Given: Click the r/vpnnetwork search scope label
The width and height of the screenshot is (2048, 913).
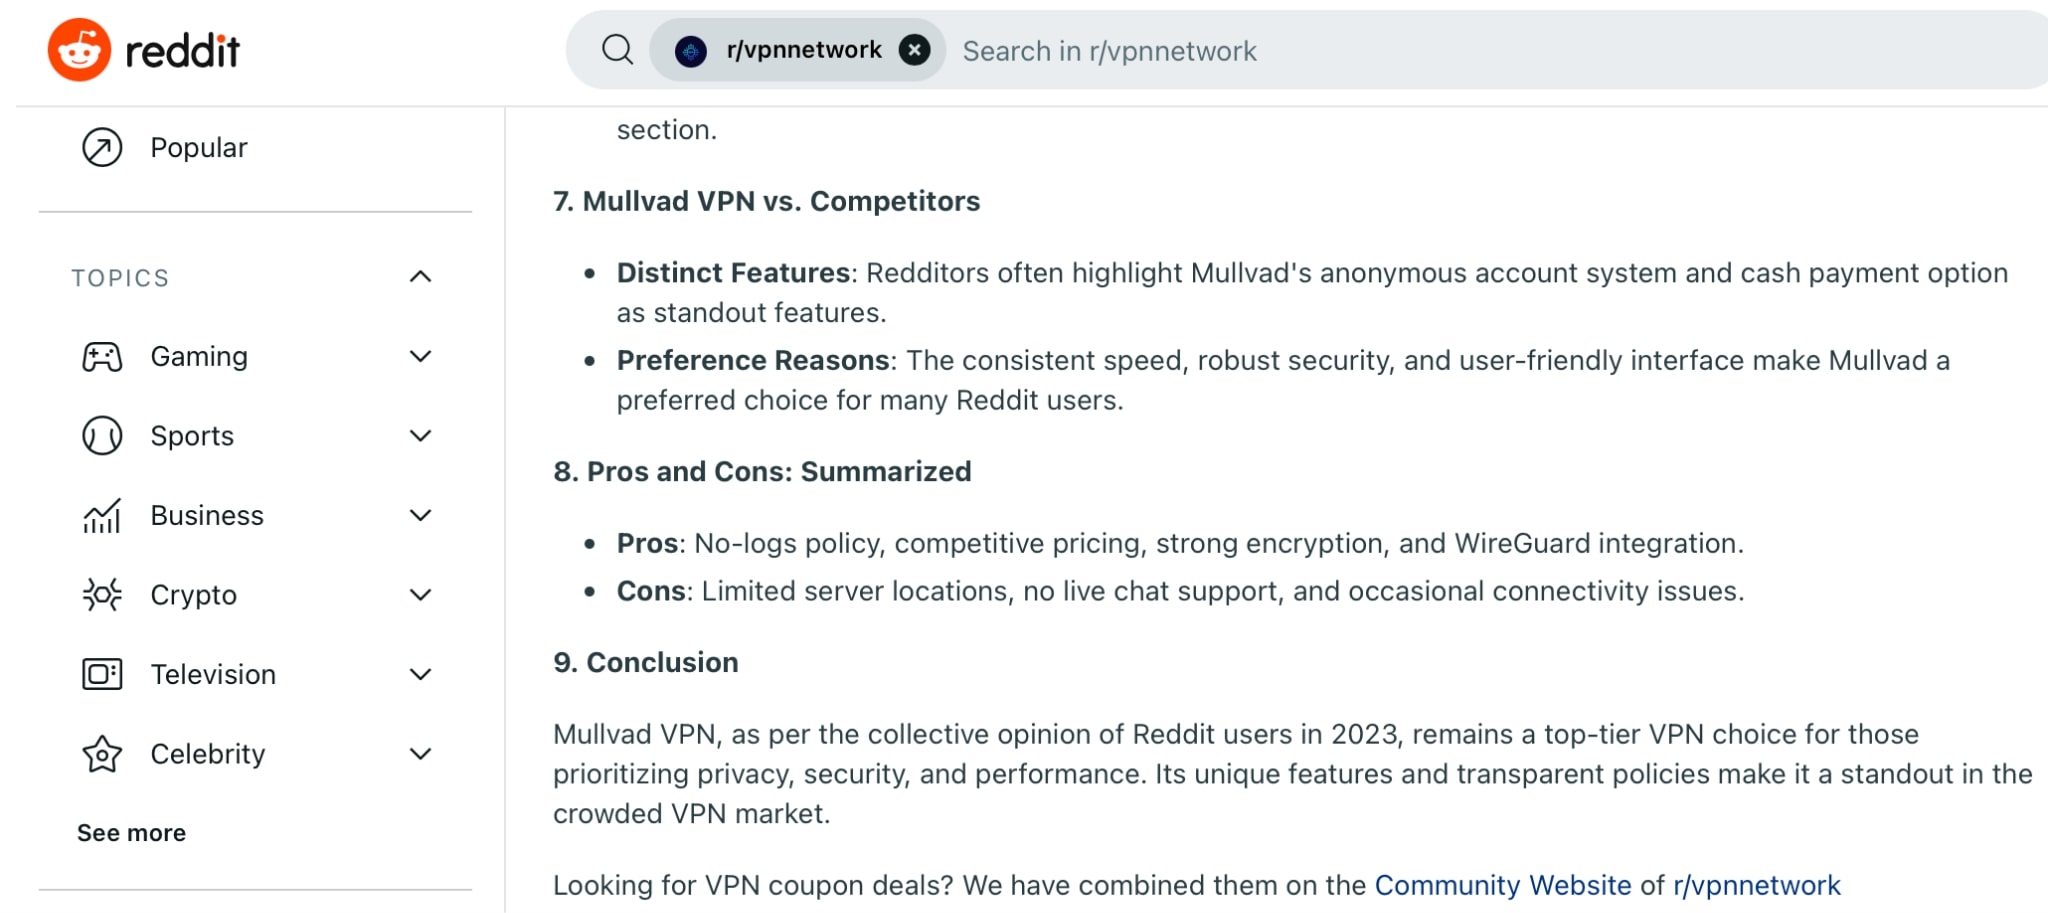Looking at the screenshot, I should (x=804, y=50).
